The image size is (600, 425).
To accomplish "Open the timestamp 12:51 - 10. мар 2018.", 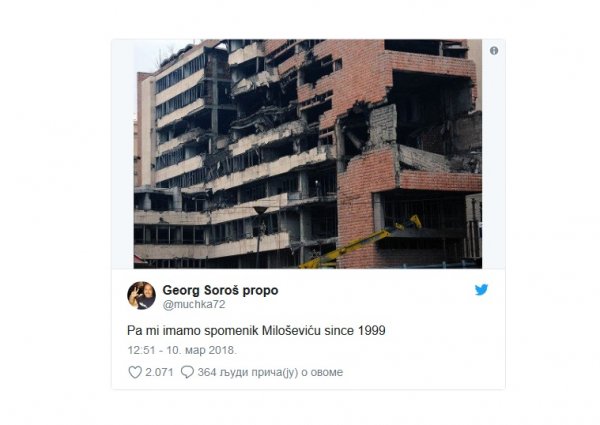I will pos(182,350).
